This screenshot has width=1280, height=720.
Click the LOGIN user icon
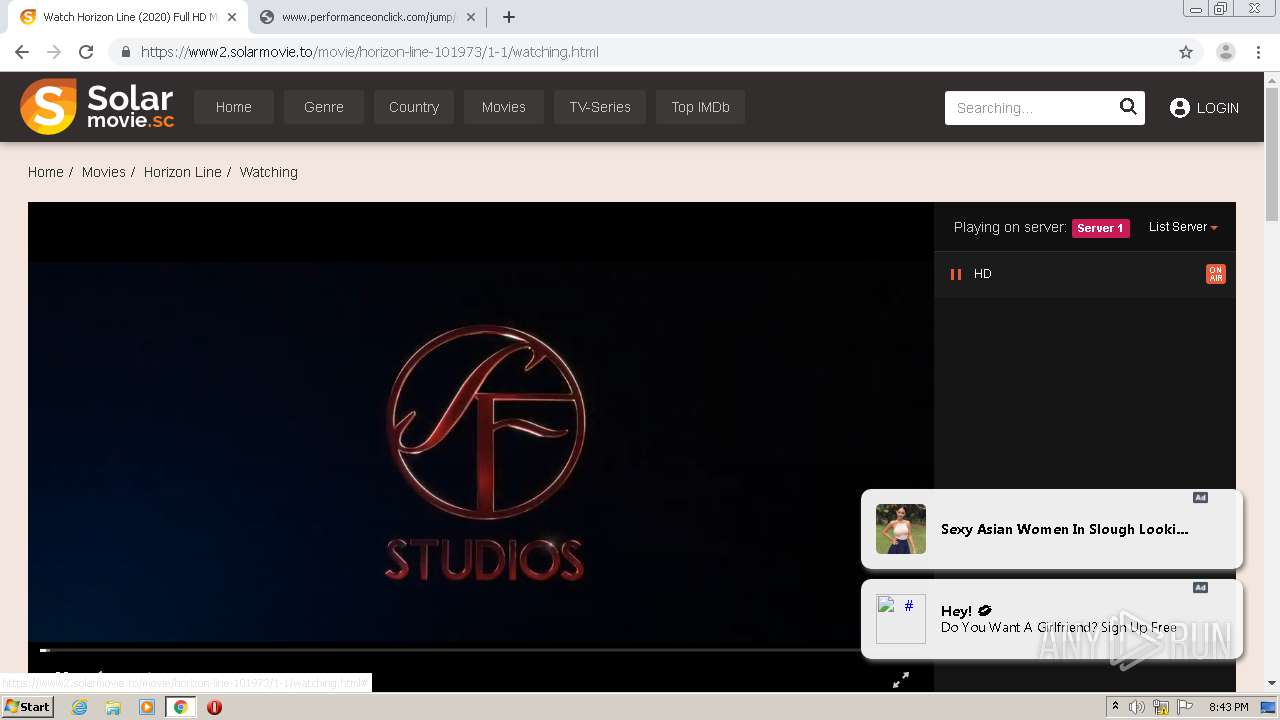1180,108
